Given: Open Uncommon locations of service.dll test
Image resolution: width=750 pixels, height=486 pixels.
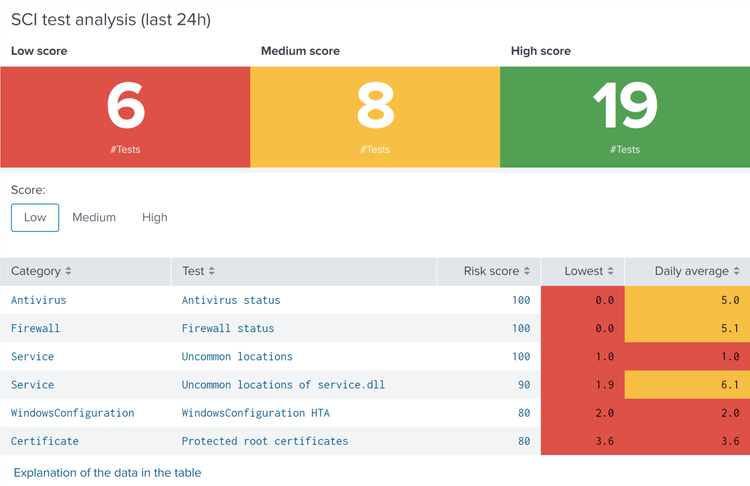Looking at the screenshot, I should click(x=283, y=385).
